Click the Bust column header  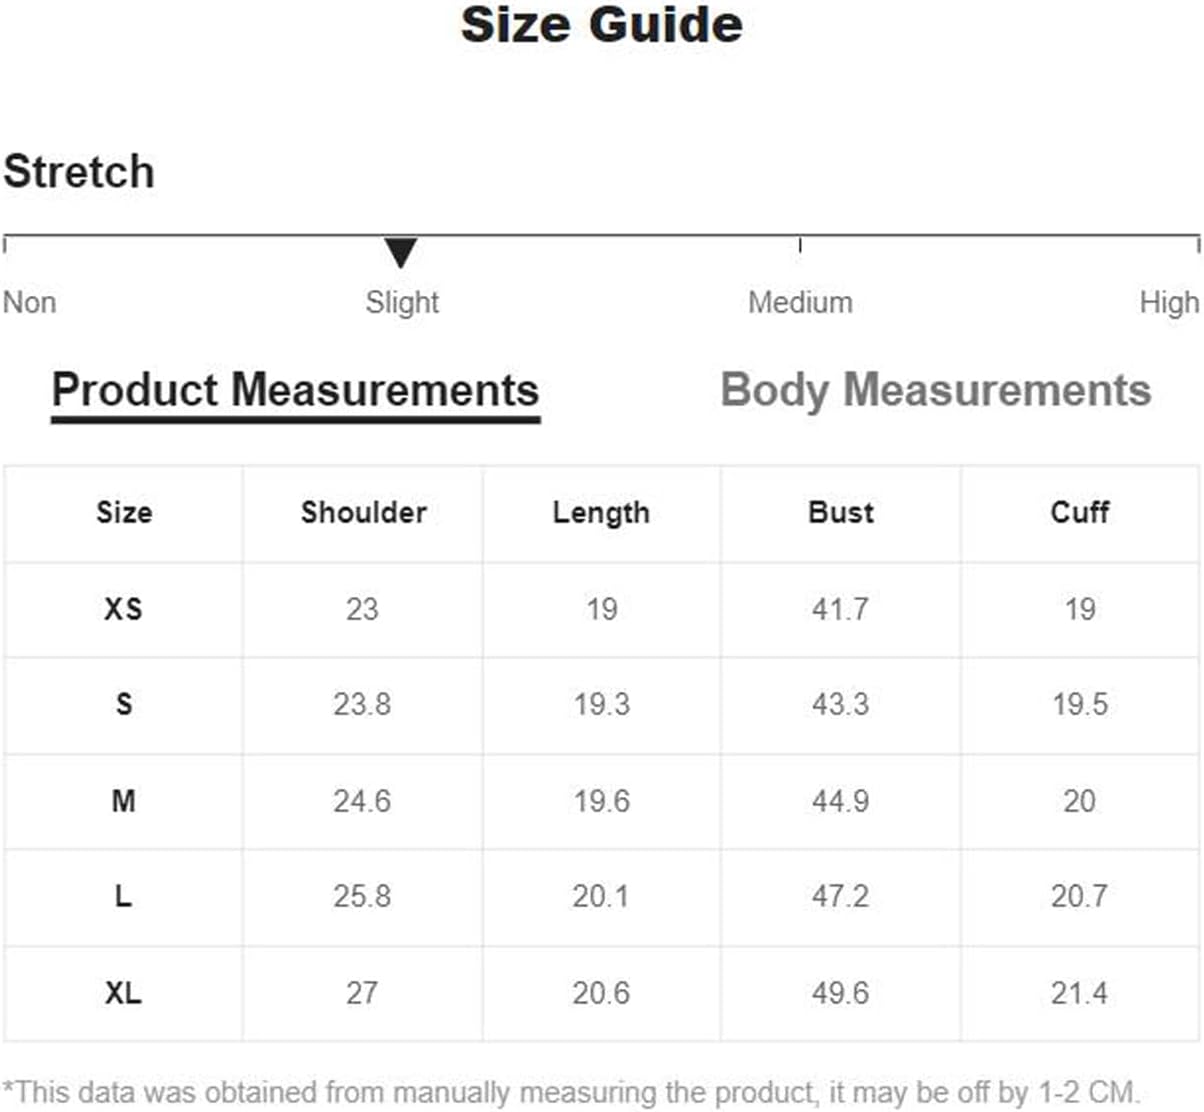(x=841, y=512)
